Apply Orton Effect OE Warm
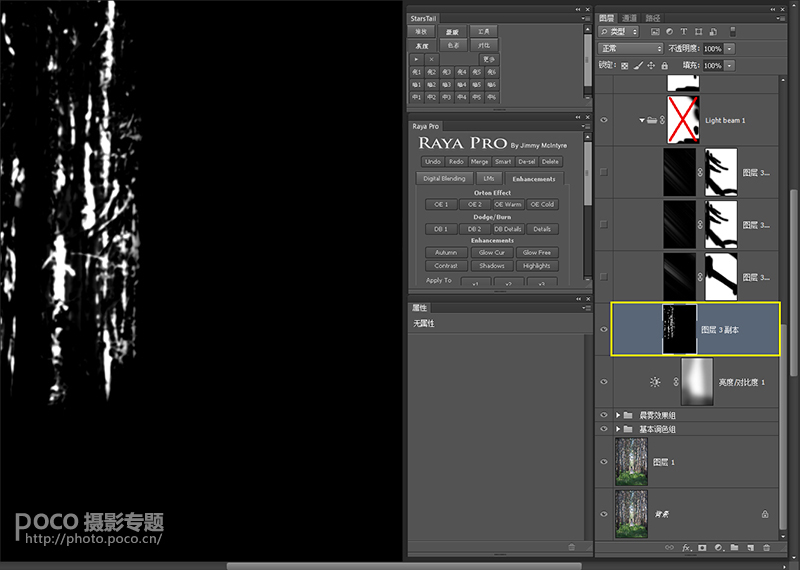 point(508,205)
